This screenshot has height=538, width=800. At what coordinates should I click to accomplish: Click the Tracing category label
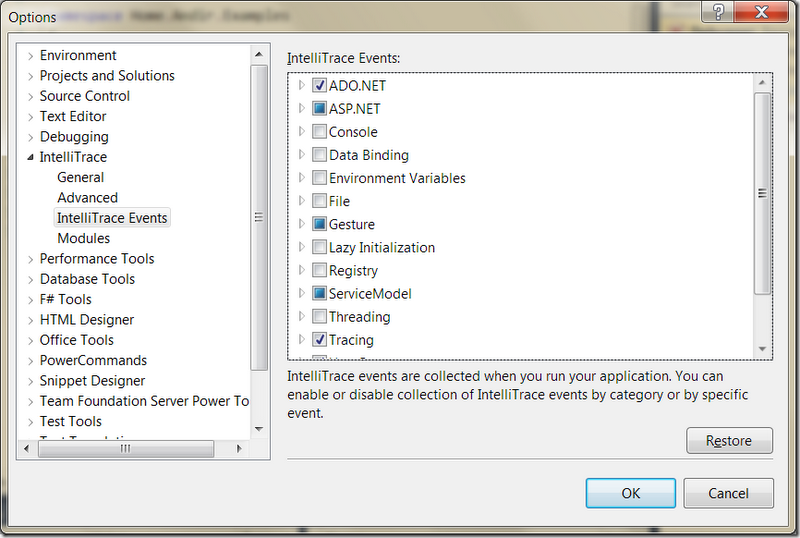(x=351, y=340)
